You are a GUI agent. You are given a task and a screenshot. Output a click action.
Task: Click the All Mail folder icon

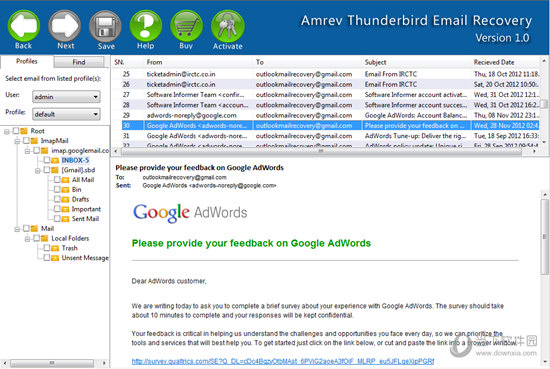point(65,180)
